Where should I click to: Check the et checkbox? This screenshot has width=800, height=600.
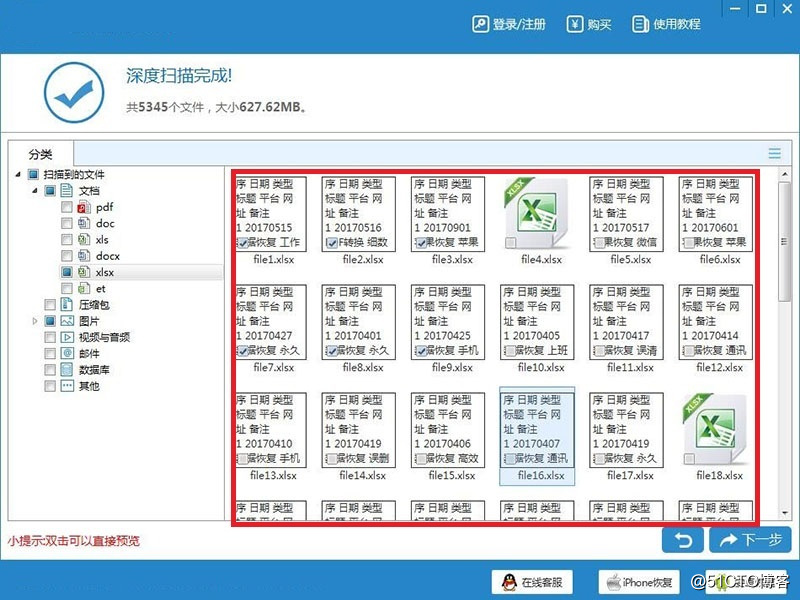tap(66, 289)
